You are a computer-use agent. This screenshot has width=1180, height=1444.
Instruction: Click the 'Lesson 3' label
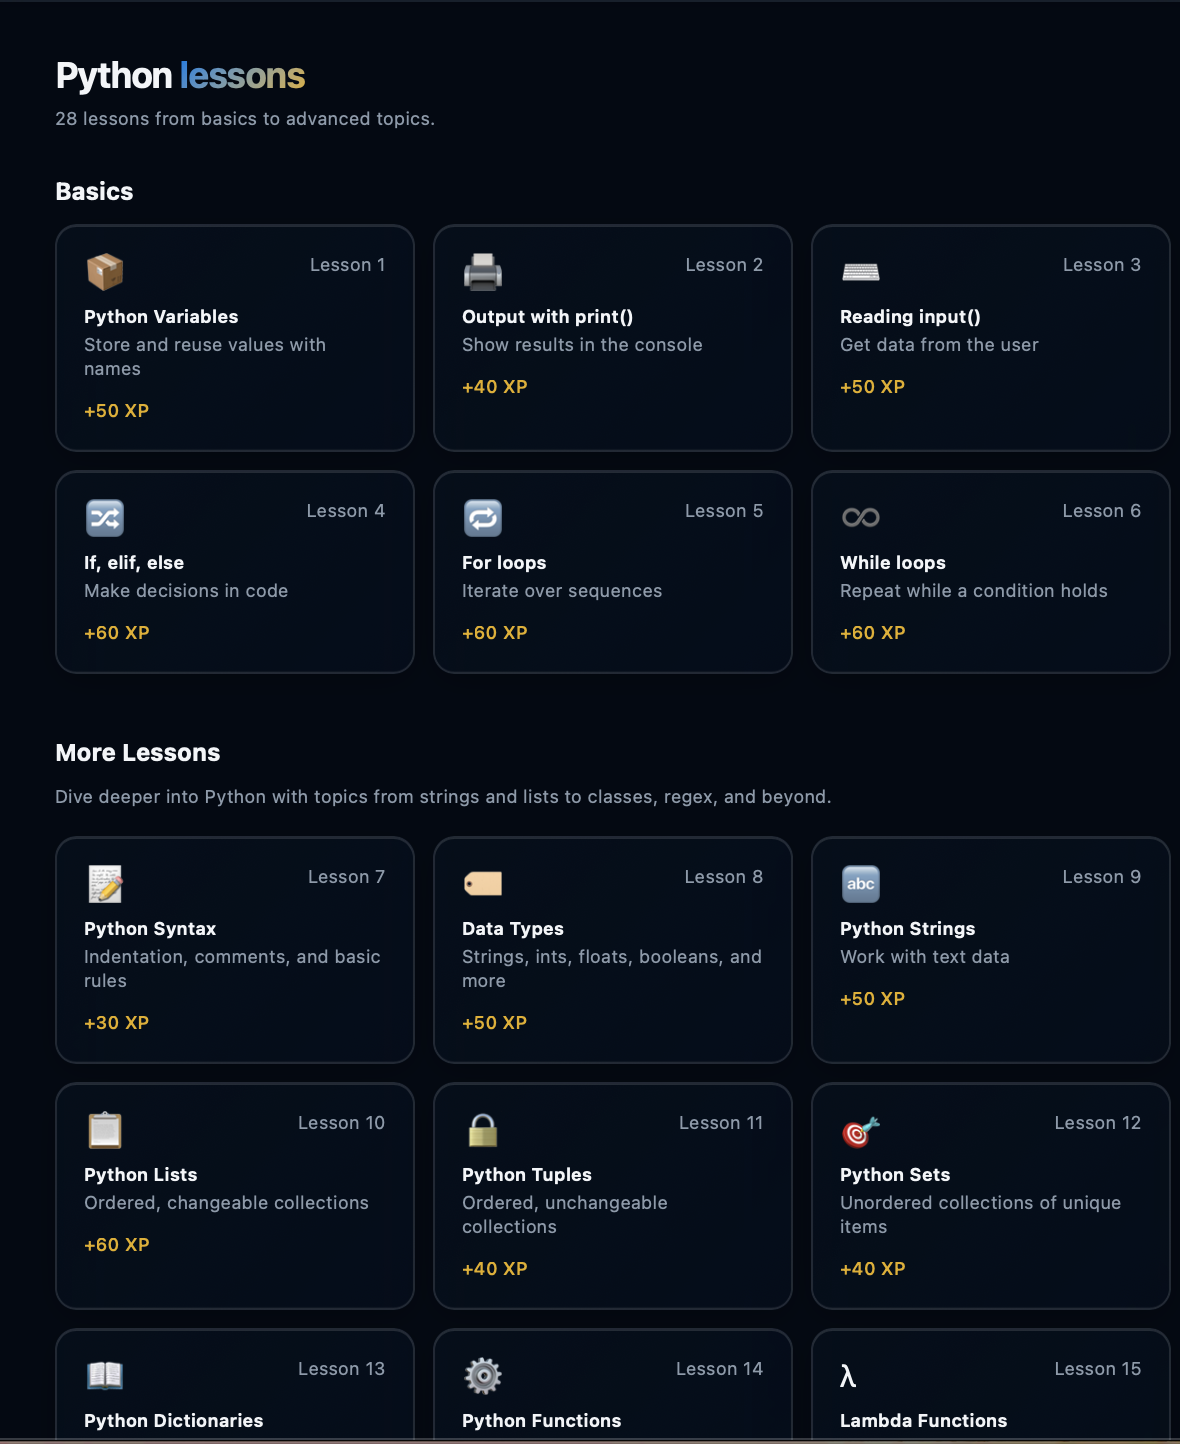[1102, 265]
